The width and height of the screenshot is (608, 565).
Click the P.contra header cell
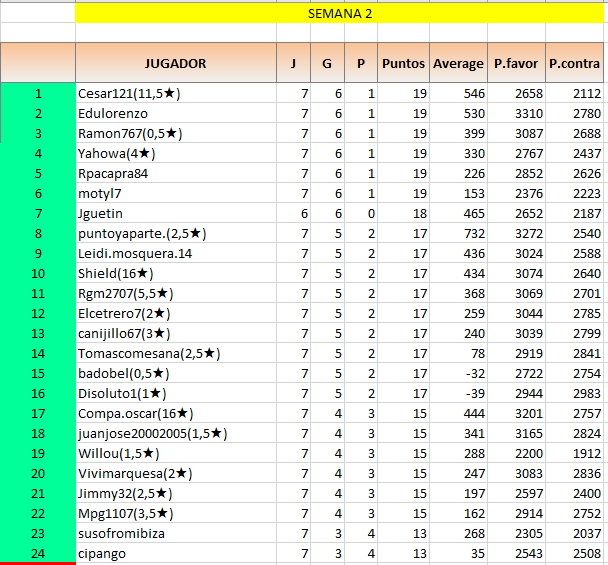pos(574,63)
